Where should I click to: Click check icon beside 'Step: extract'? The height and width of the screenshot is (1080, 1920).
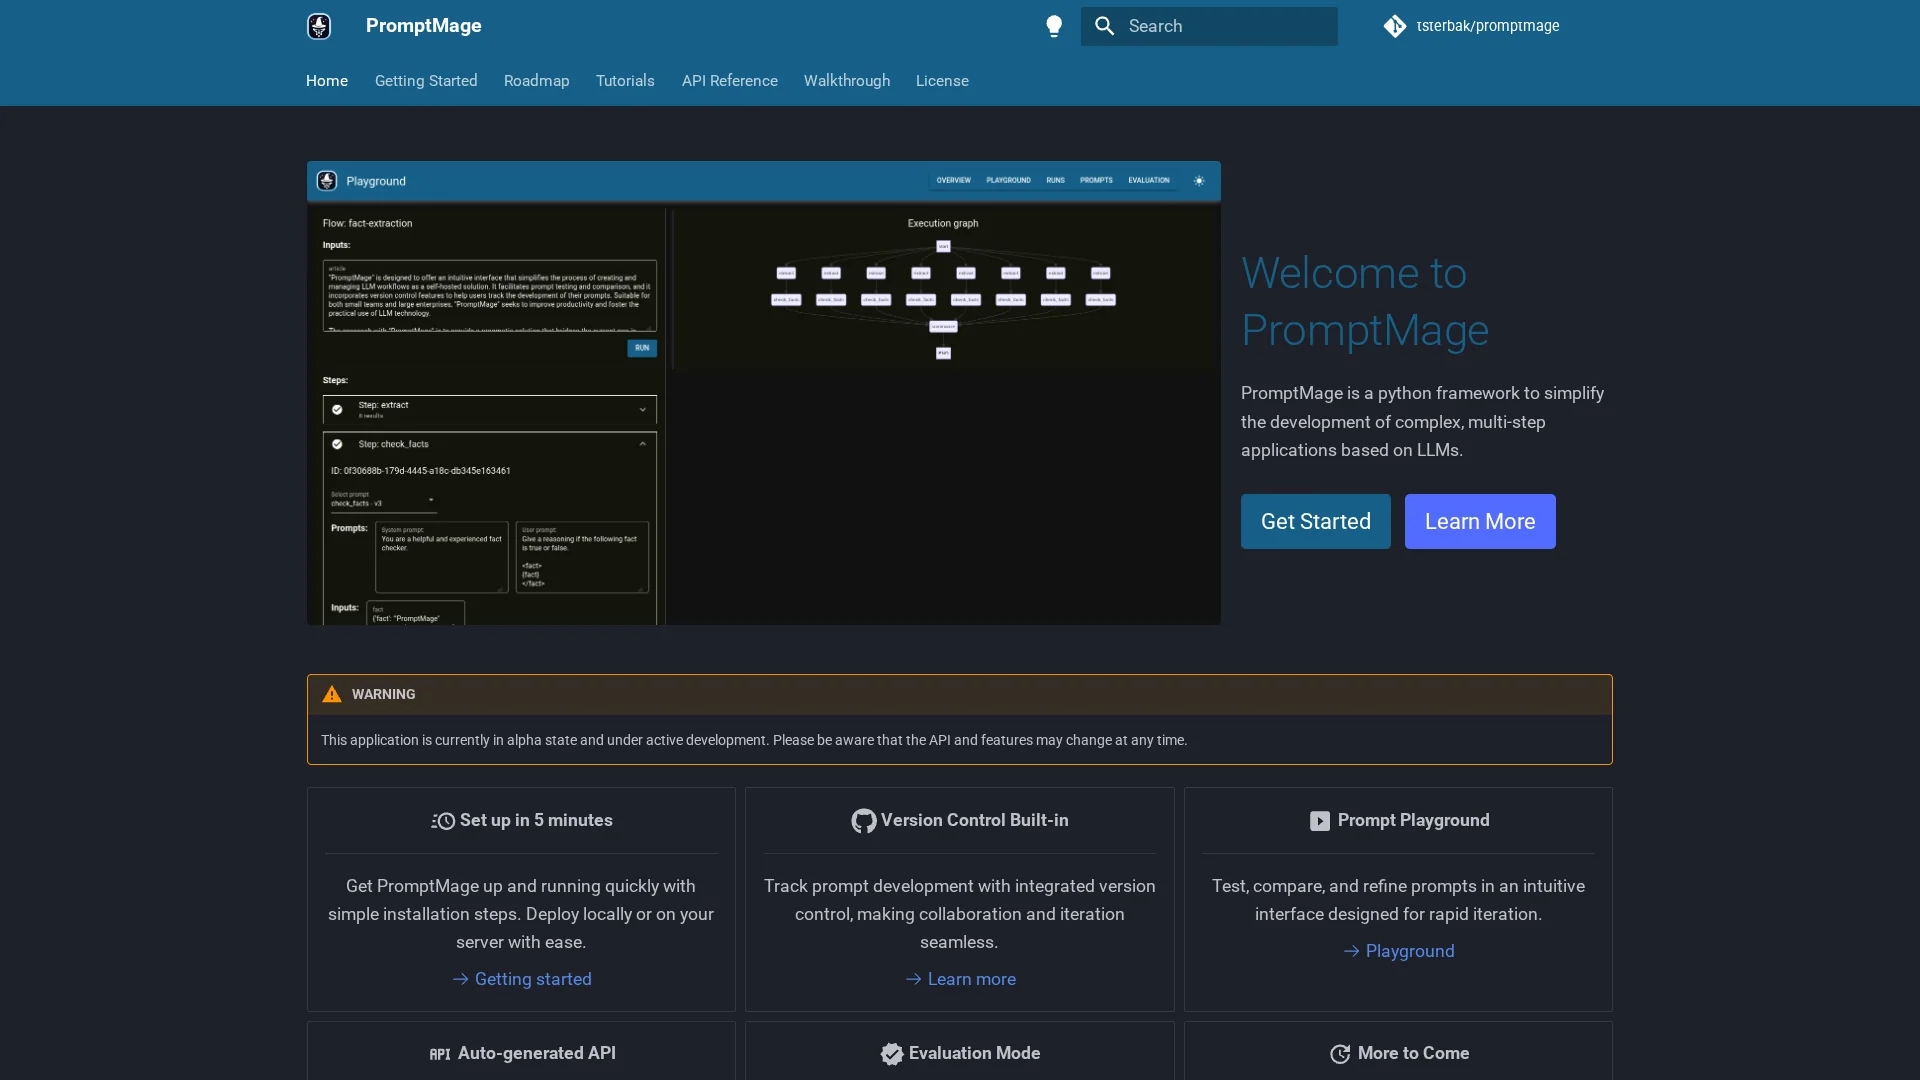(x=337, y=409)
